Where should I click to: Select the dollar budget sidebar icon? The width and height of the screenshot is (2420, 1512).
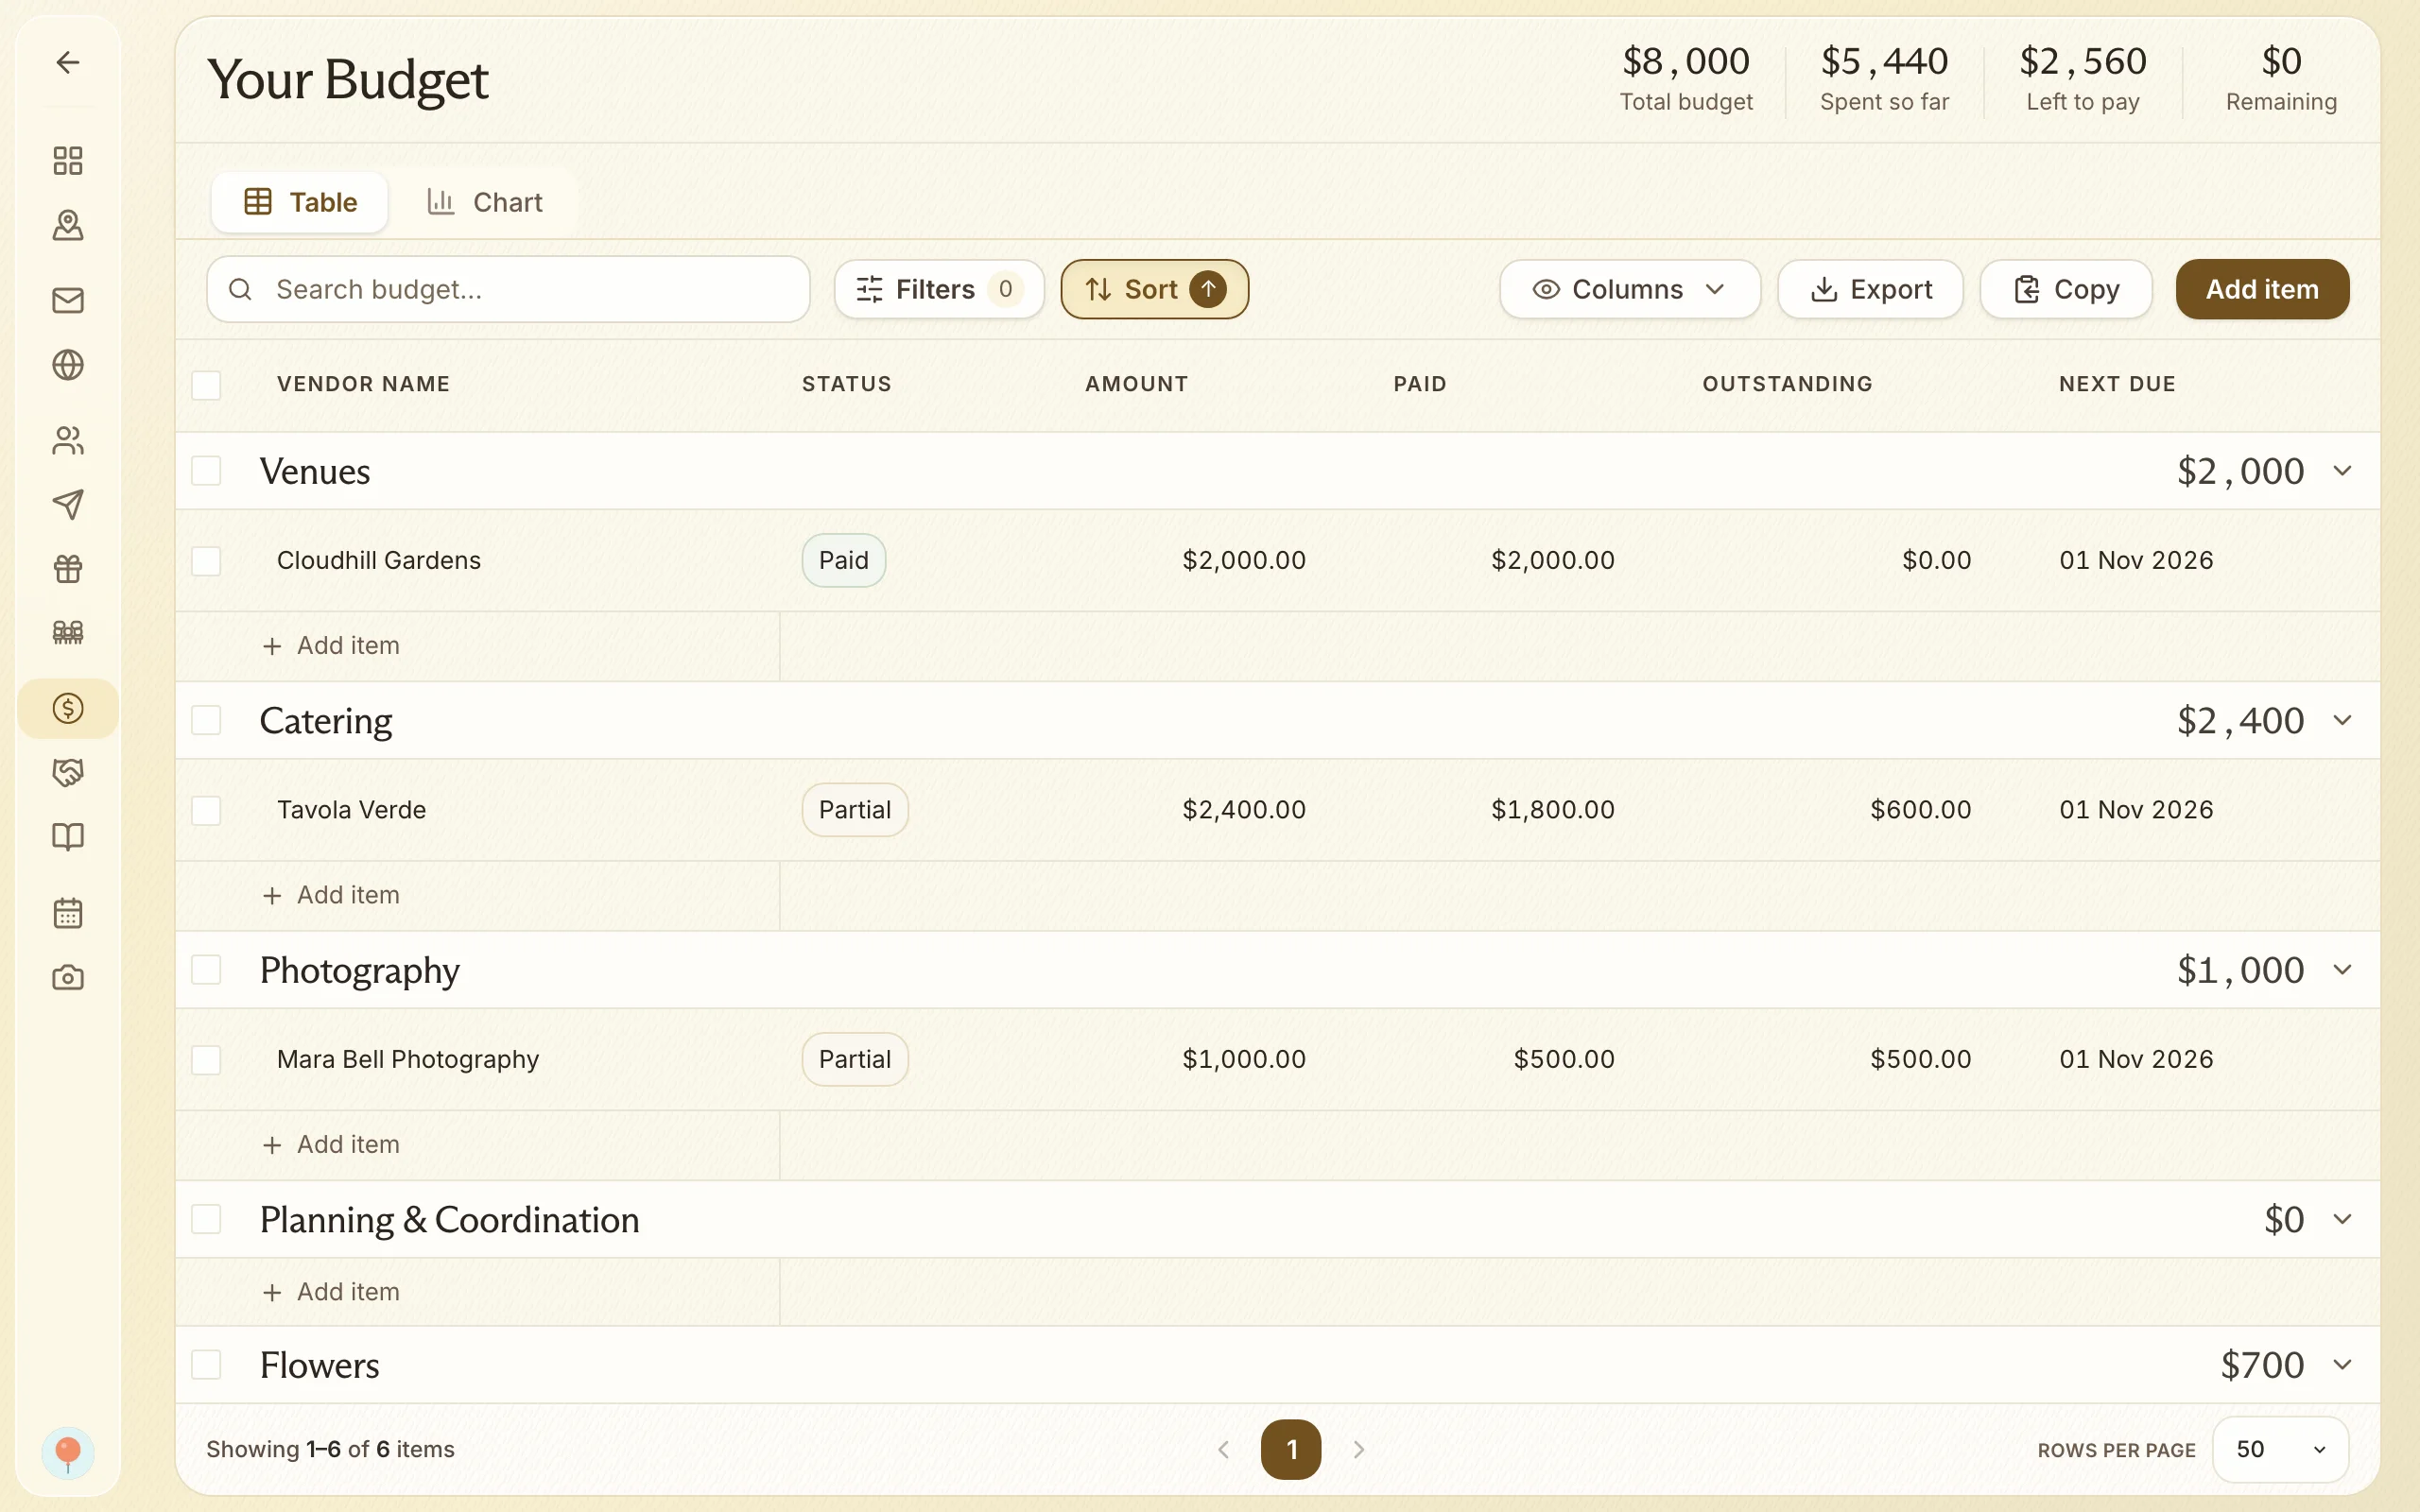(x=68, y=708)
